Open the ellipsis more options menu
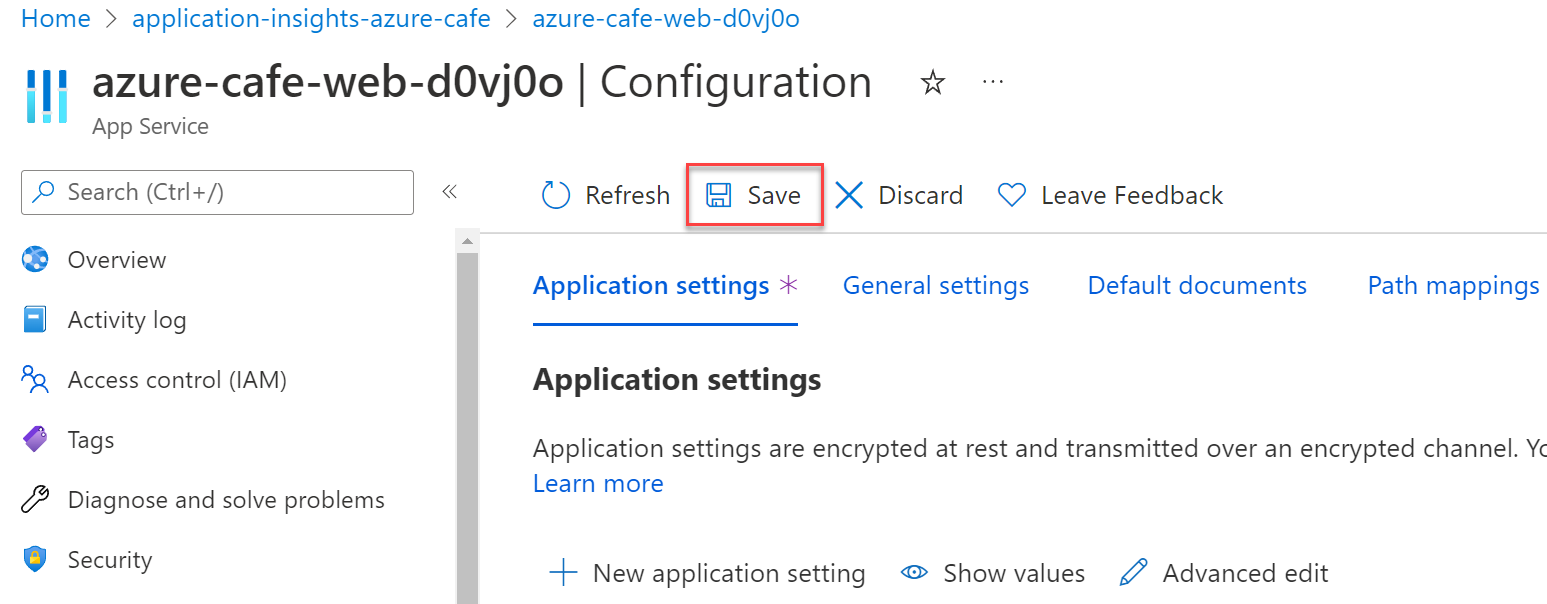The height and width of the screenshot is (604, 1547). point(992,82)
